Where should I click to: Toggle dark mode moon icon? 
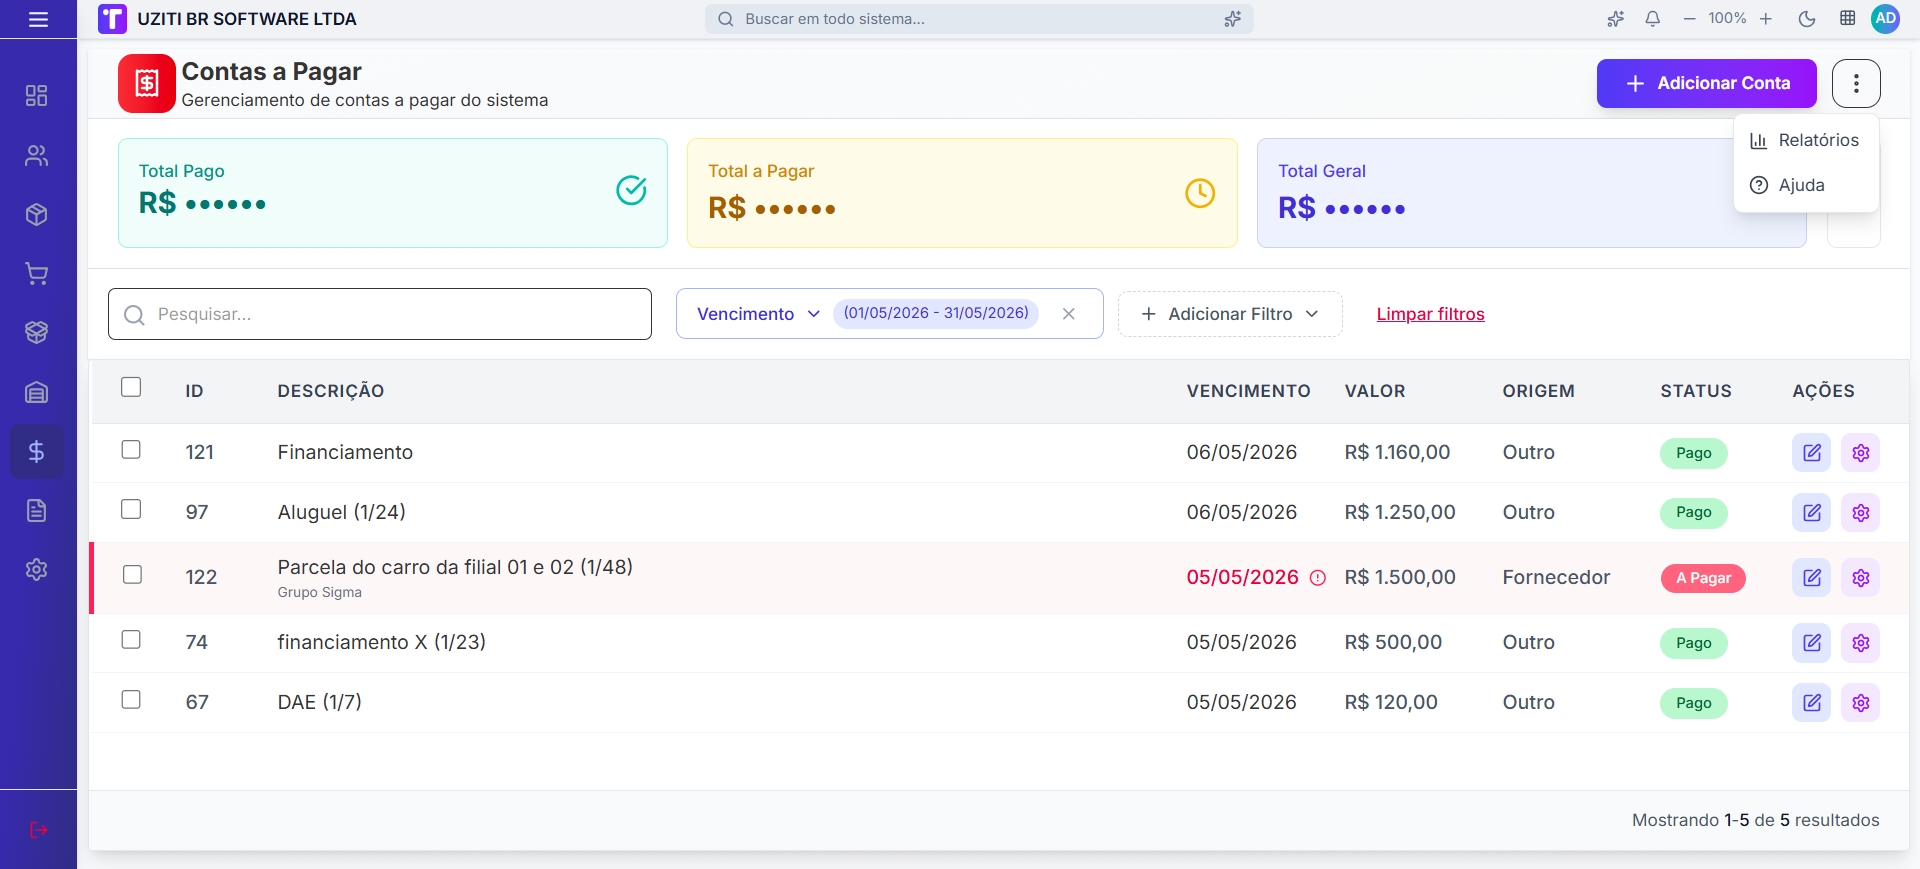pyautogui.click(x=1806, y=19)
